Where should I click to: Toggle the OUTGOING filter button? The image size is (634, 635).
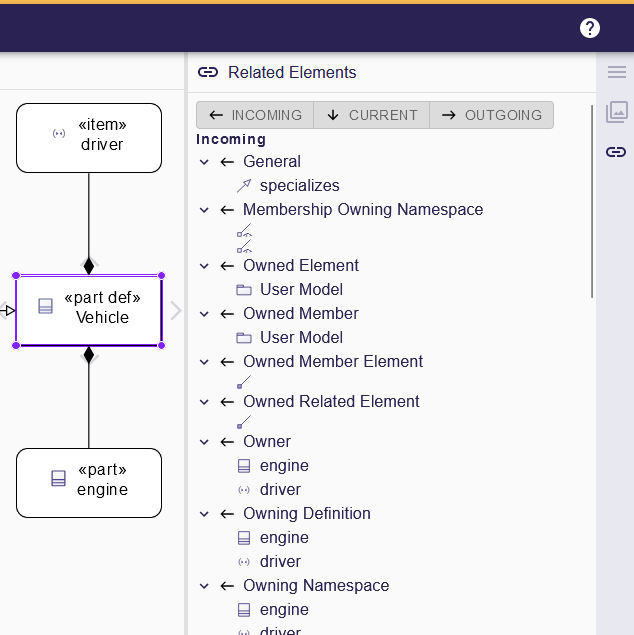point(491,115)
